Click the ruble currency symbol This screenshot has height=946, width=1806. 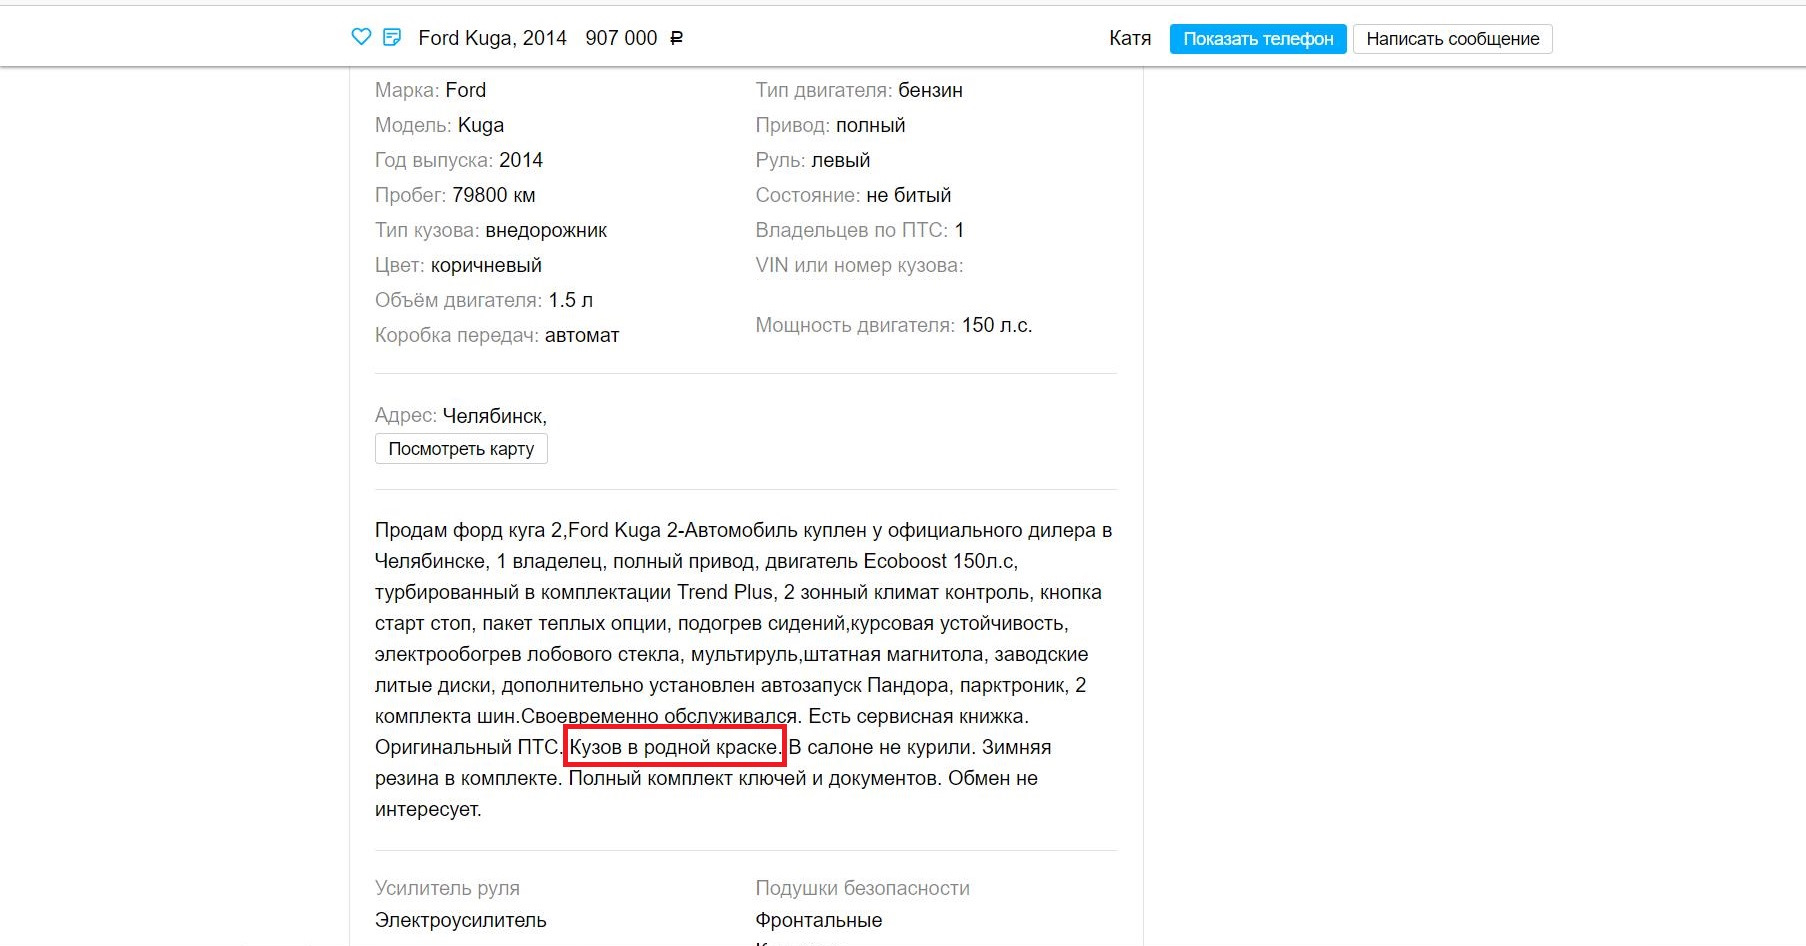[x=676, y=38]
